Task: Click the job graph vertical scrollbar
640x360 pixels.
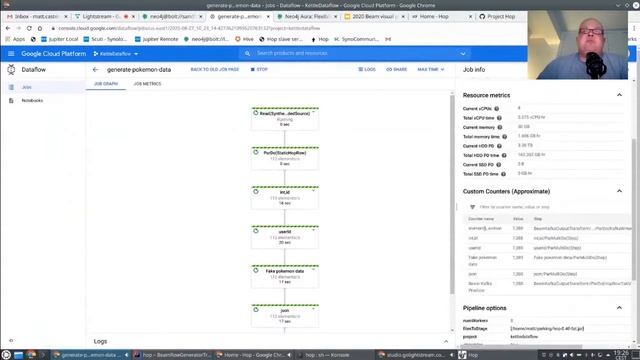Action: click(x=452, y=194)
